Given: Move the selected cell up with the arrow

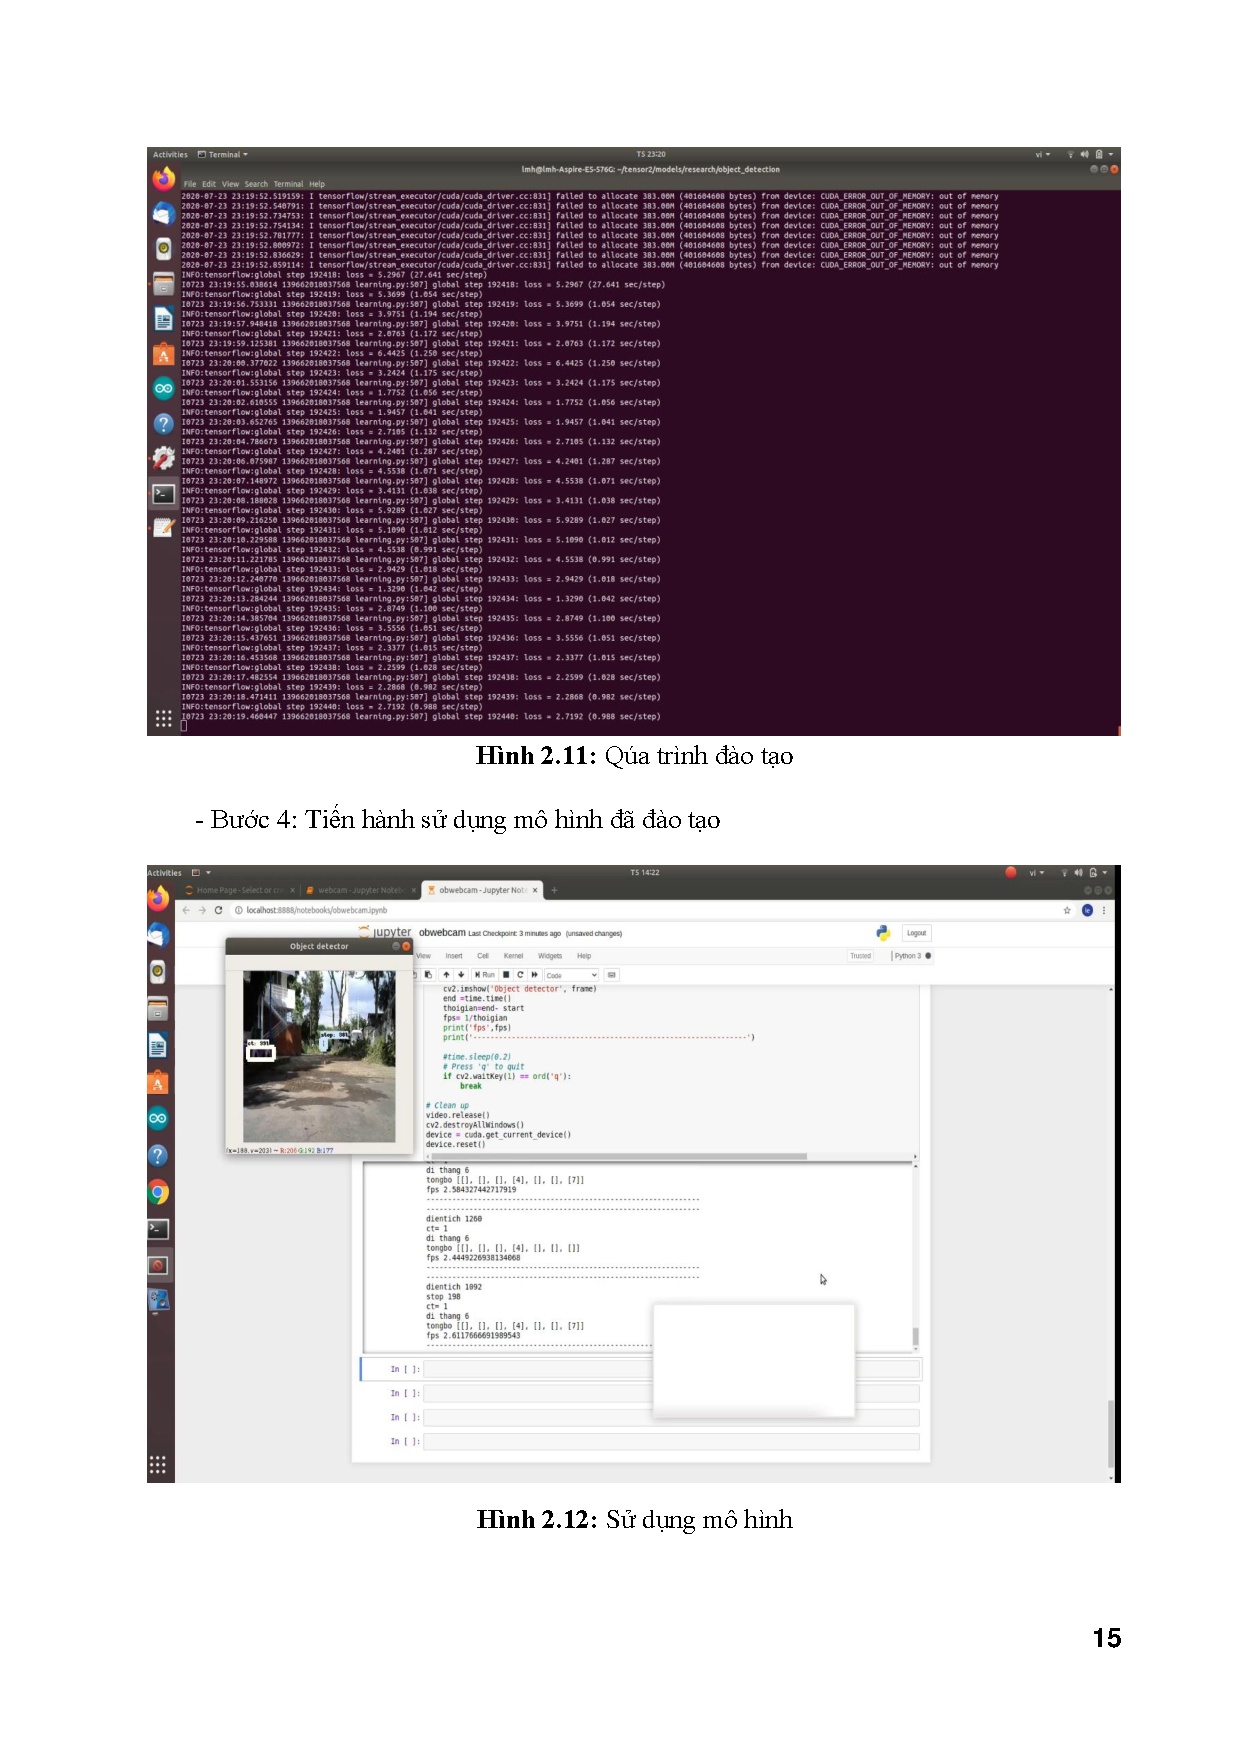Looking at the screenshot, I should pyautogui.click(x=446, y=974).
